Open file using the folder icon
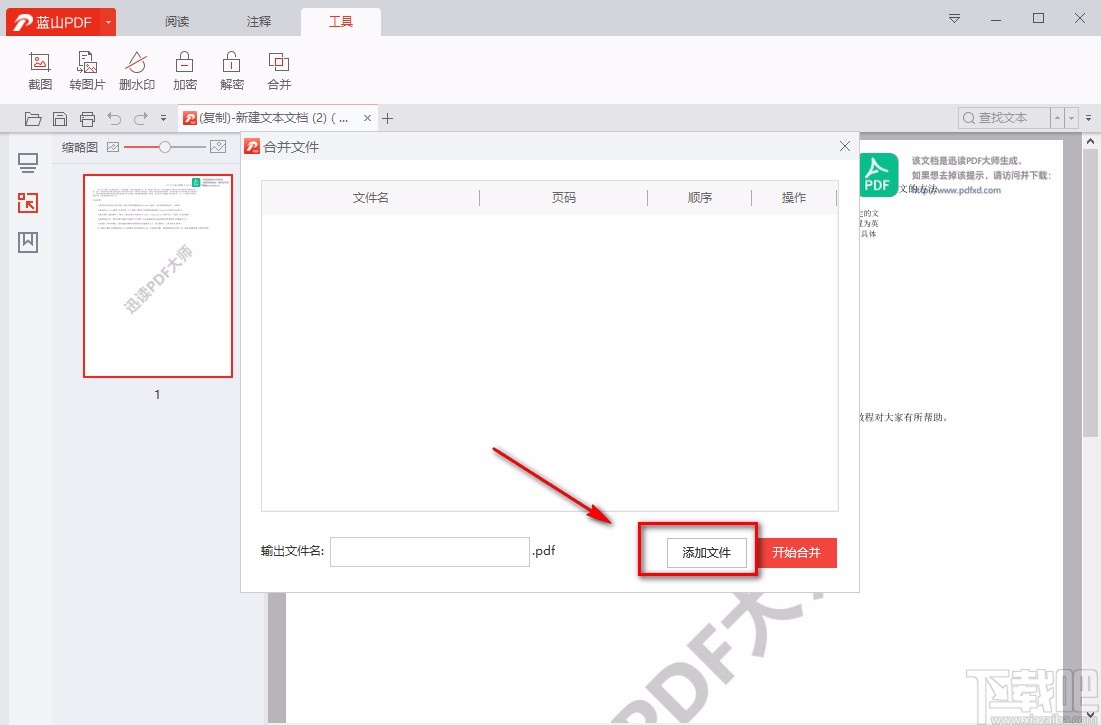The height and width of the screenshot is (725, 1101). coord(33,119)
